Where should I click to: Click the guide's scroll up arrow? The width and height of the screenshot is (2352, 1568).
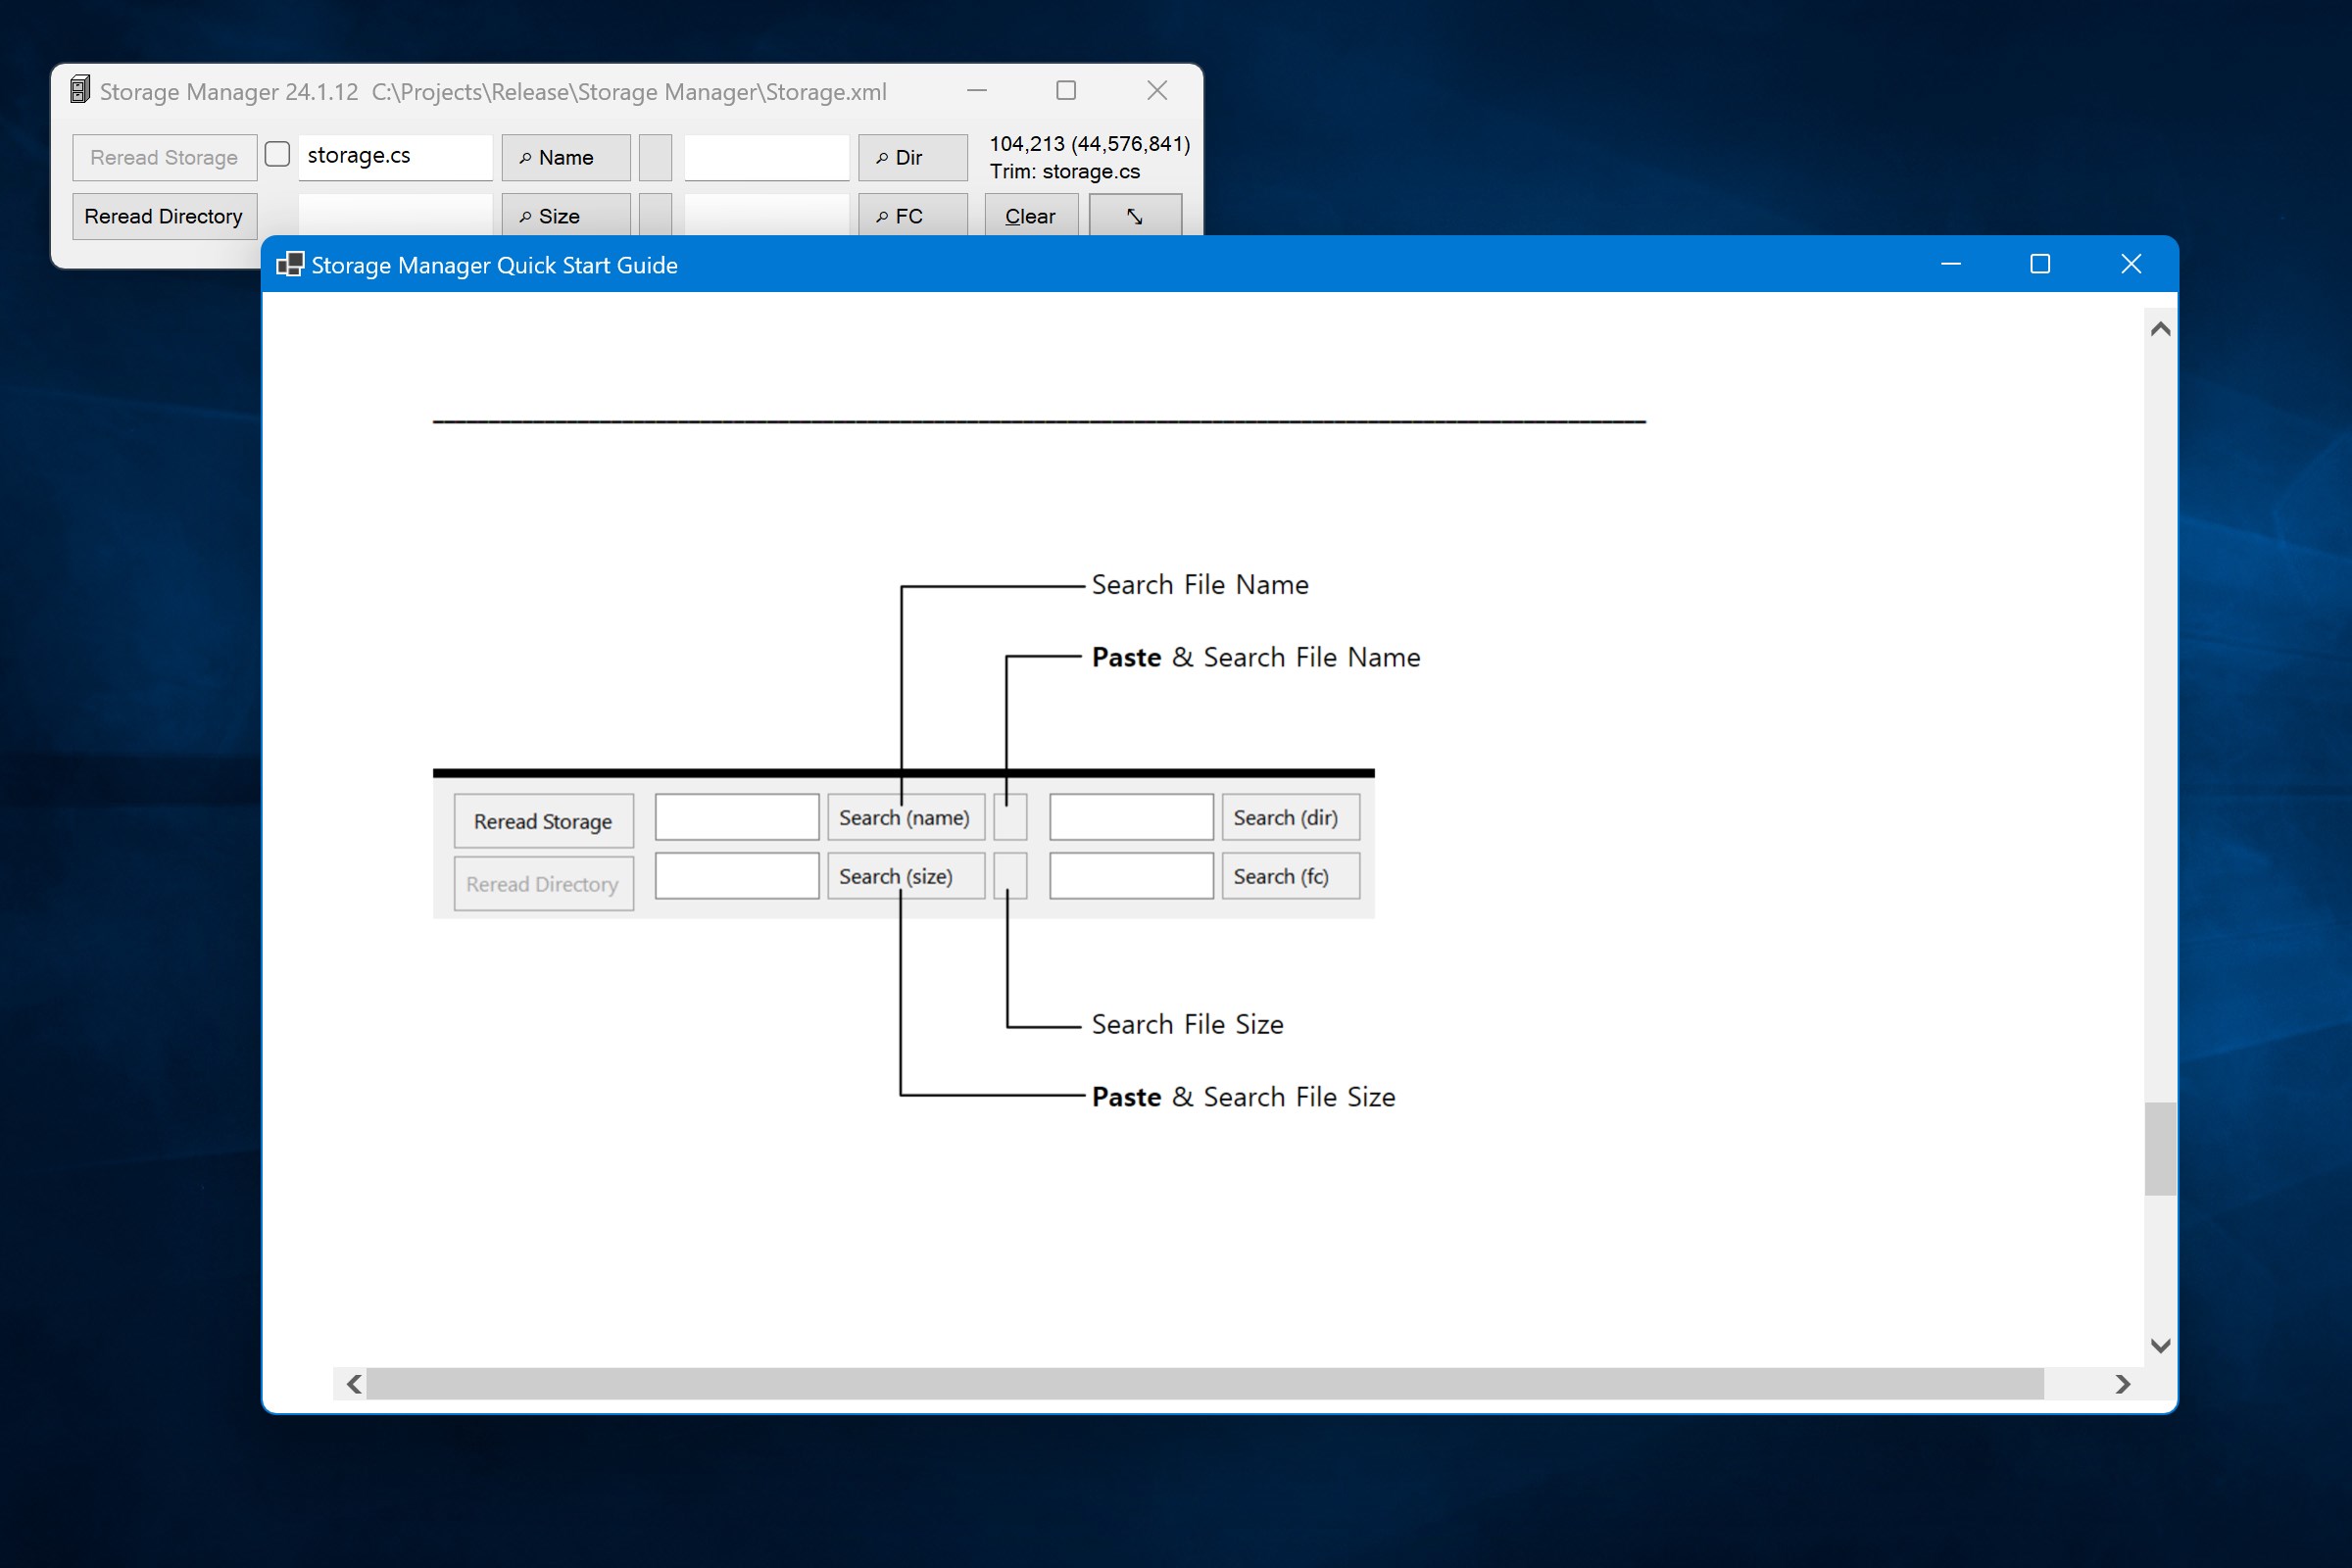tap(2160, 329)
